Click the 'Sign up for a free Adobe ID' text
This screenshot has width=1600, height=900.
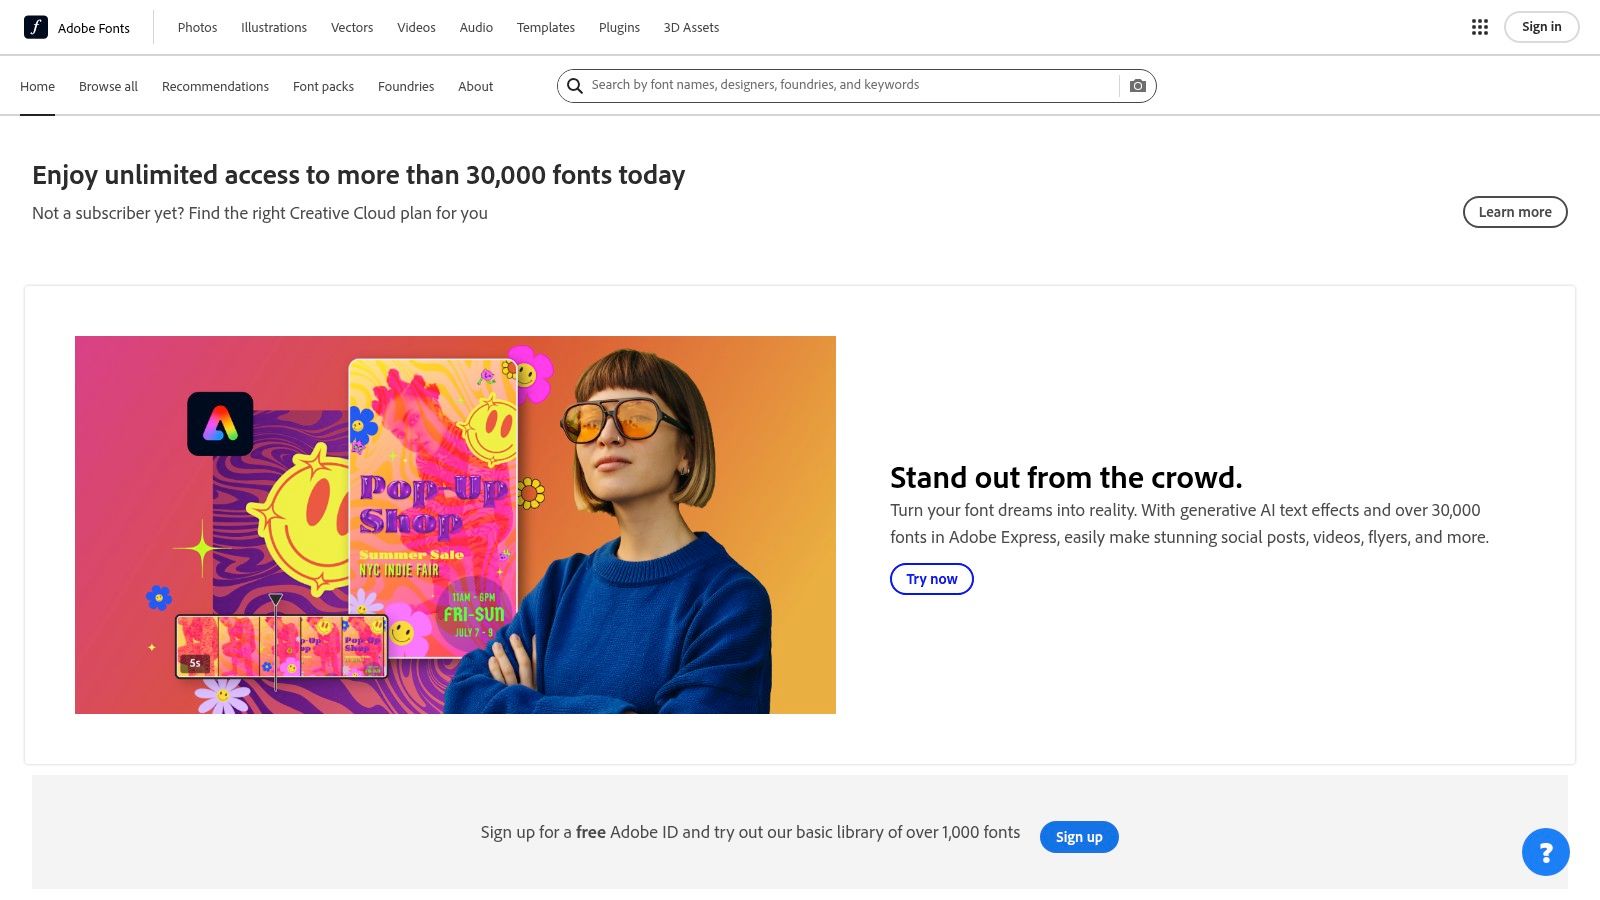point(750,832)
